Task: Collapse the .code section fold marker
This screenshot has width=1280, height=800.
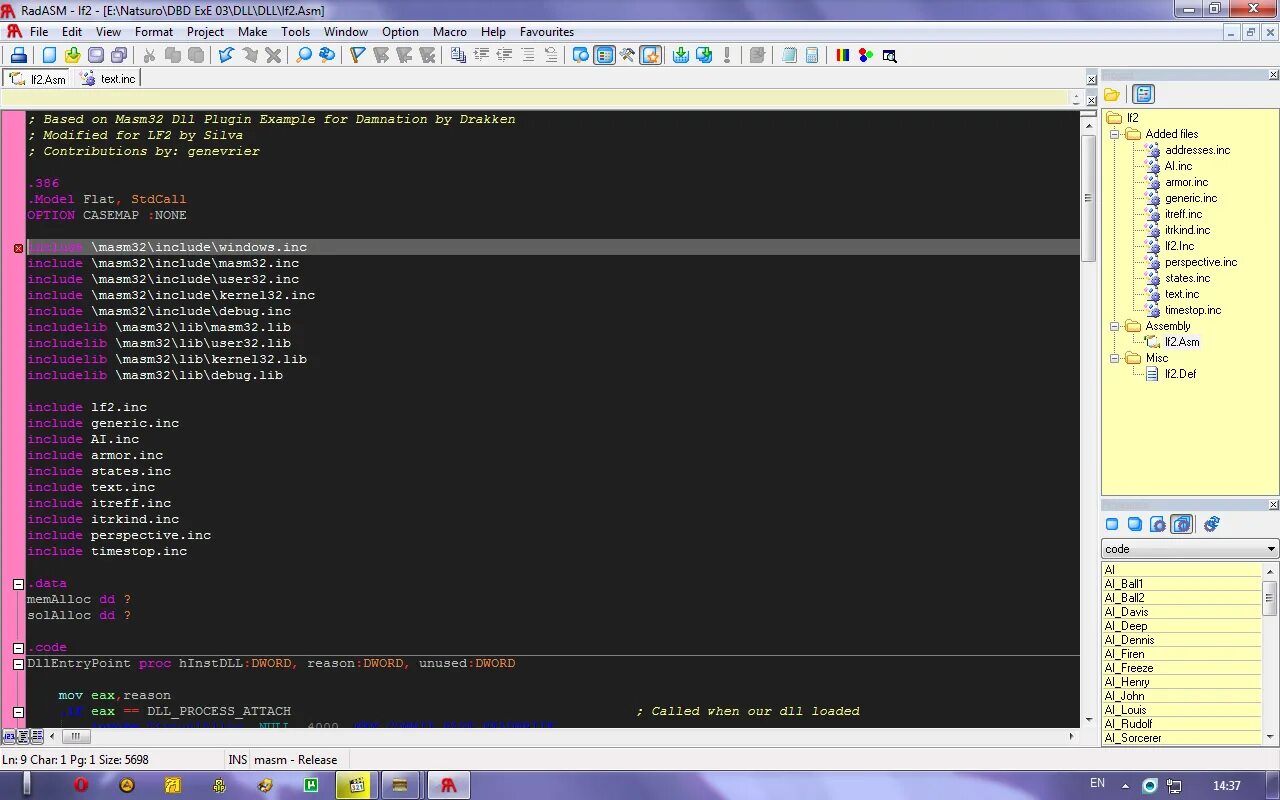Action: tap(18, 648)
